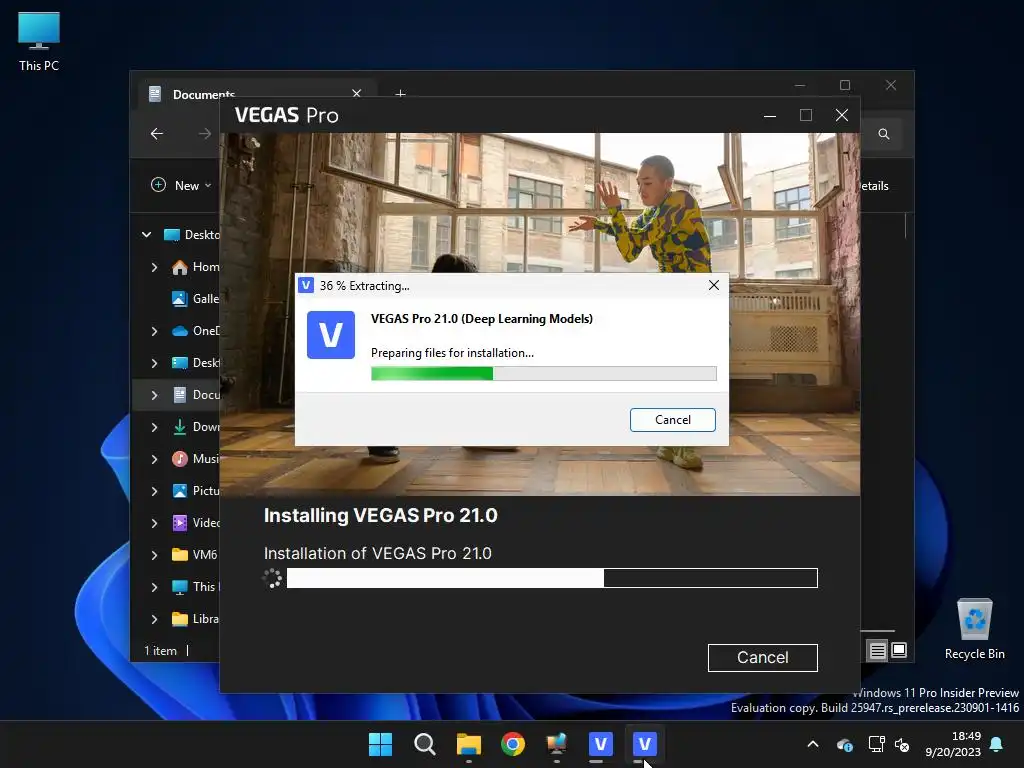Viewport: 1024px width, 768px height.
Task: Select the Downloads icon in navigation pane
Action: coord(180,426)
